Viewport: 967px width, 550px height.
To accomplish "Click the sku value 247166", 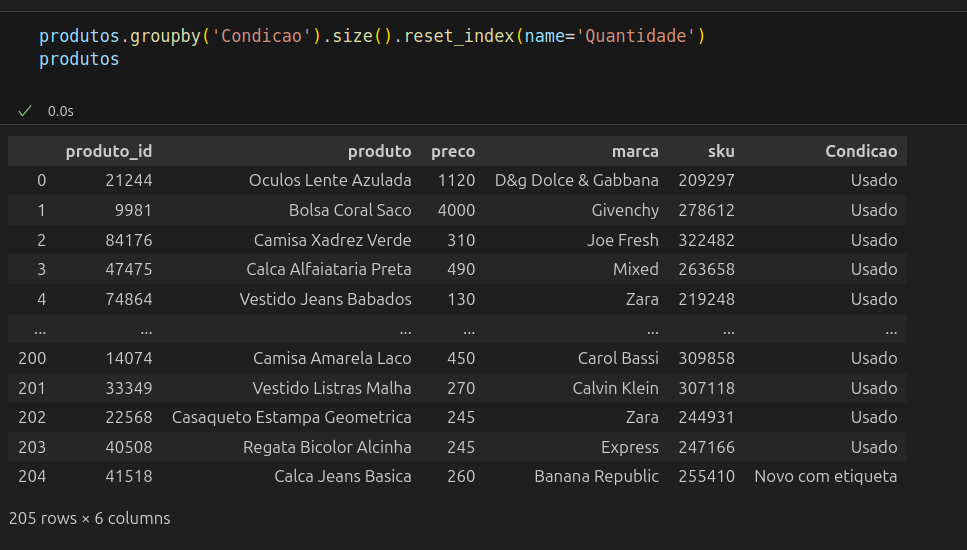I will click(x=707, y=447).
